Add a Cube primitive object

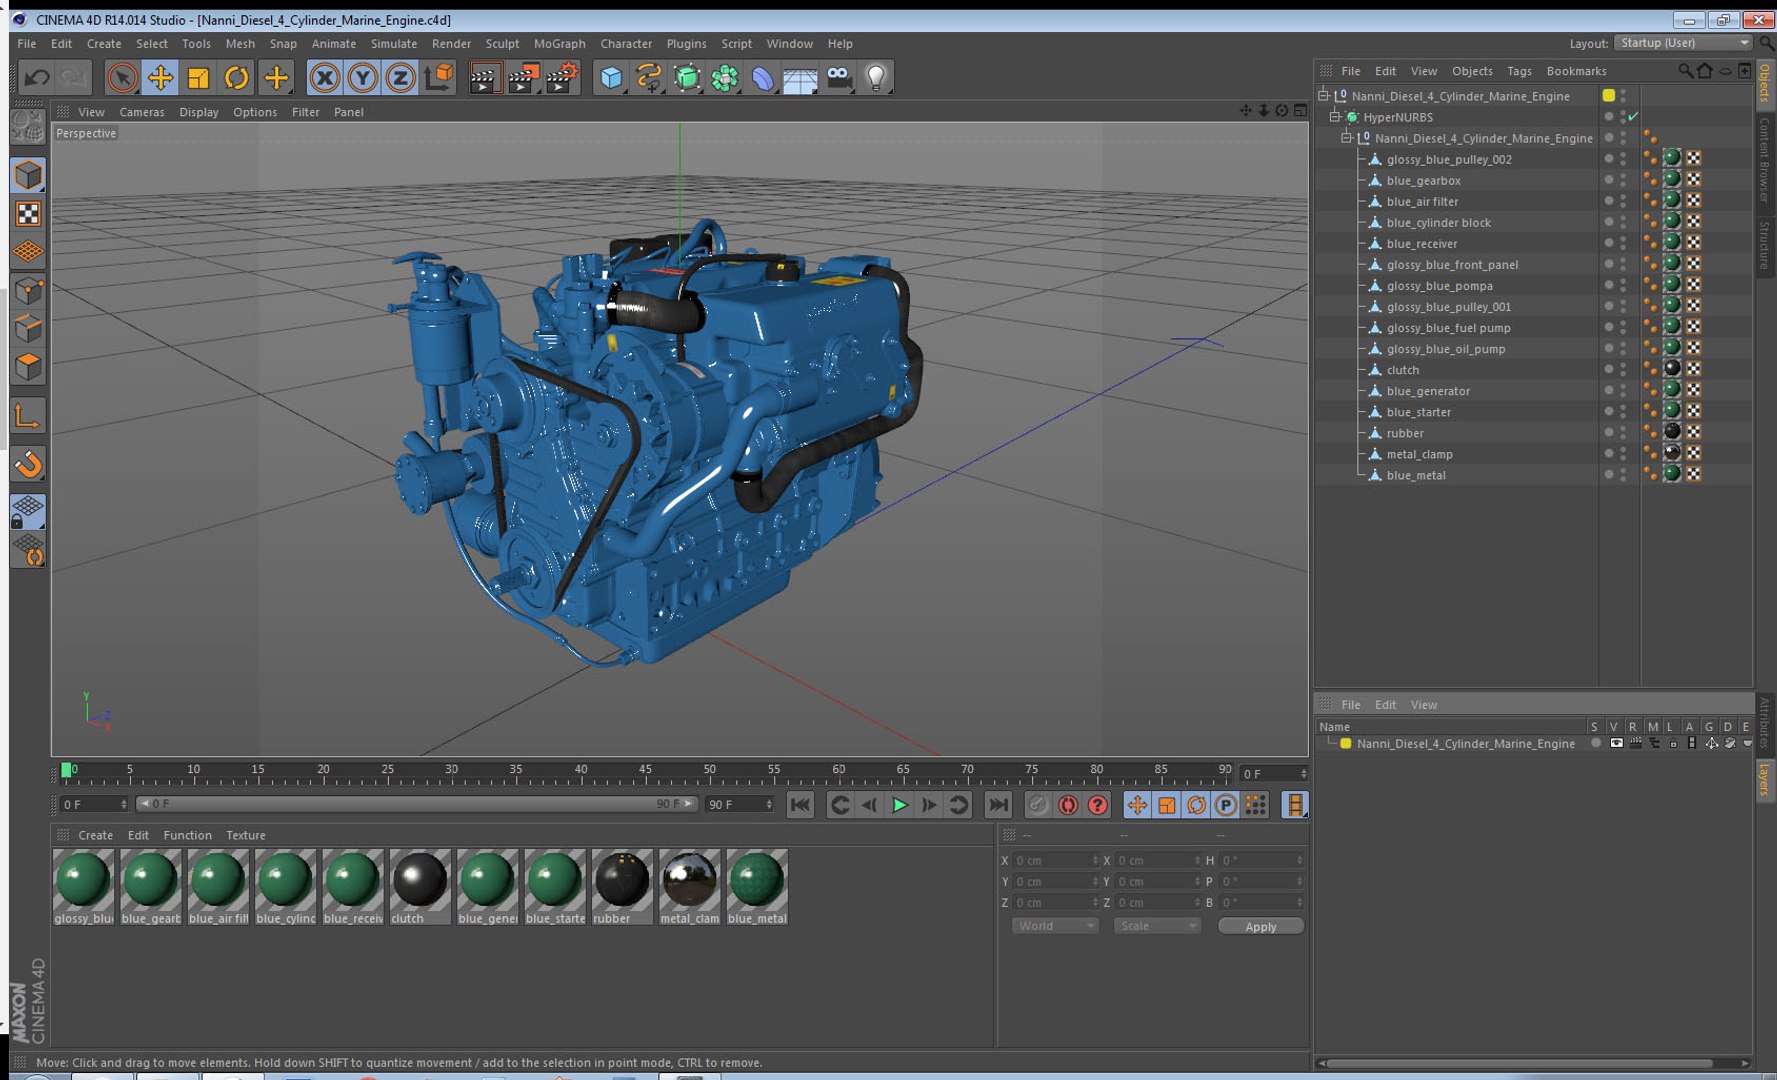[x=611, y=78]
